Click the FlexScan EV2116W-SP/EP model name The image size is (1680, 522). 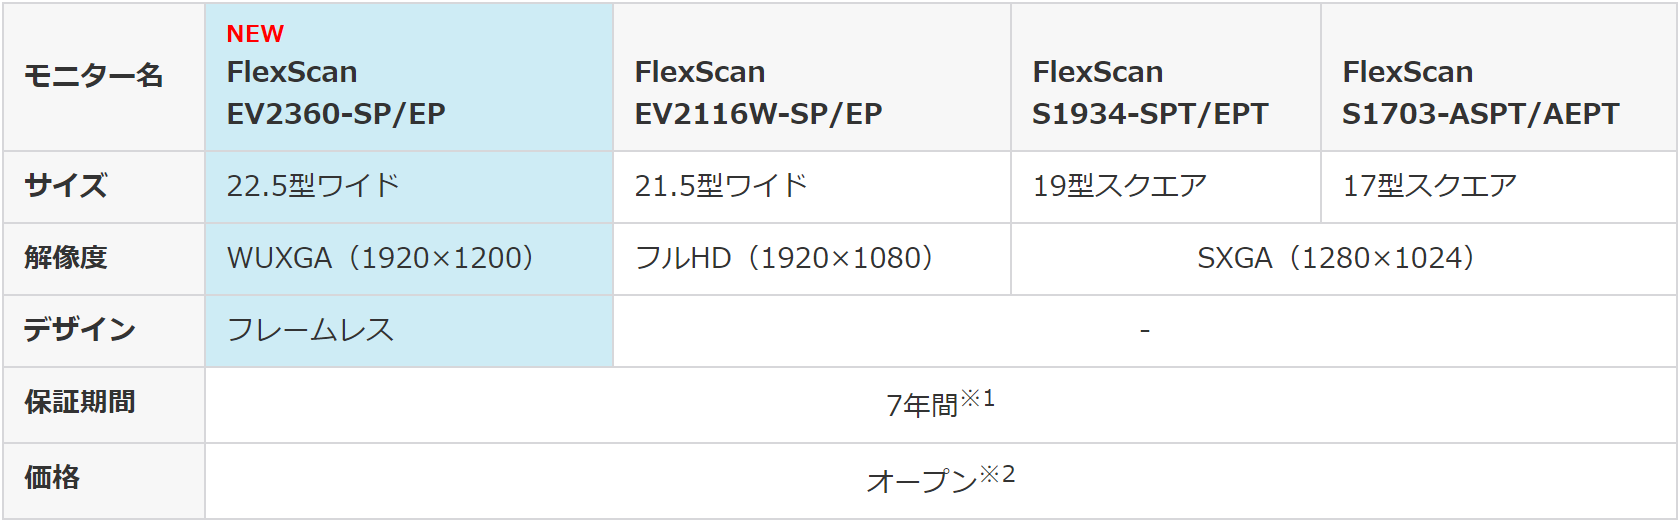click(758, 92)
